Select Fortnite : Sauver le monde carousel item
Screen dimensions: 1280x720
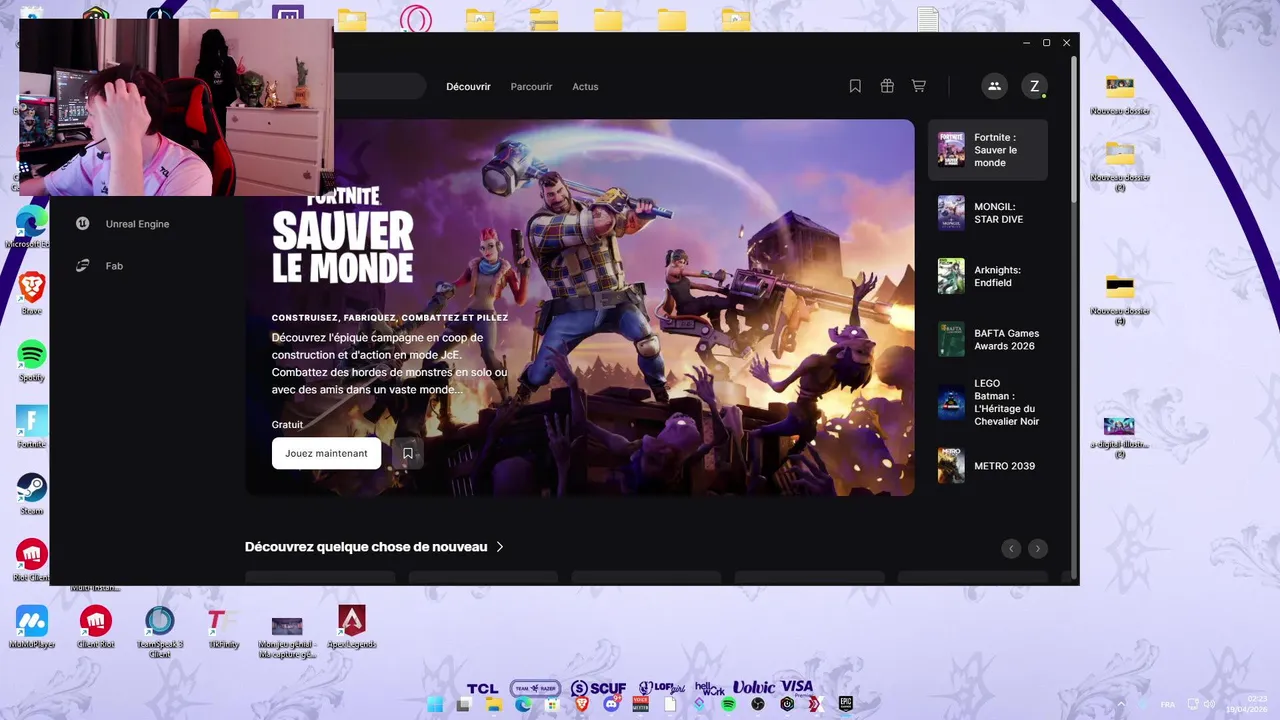[x=988, y=150]
